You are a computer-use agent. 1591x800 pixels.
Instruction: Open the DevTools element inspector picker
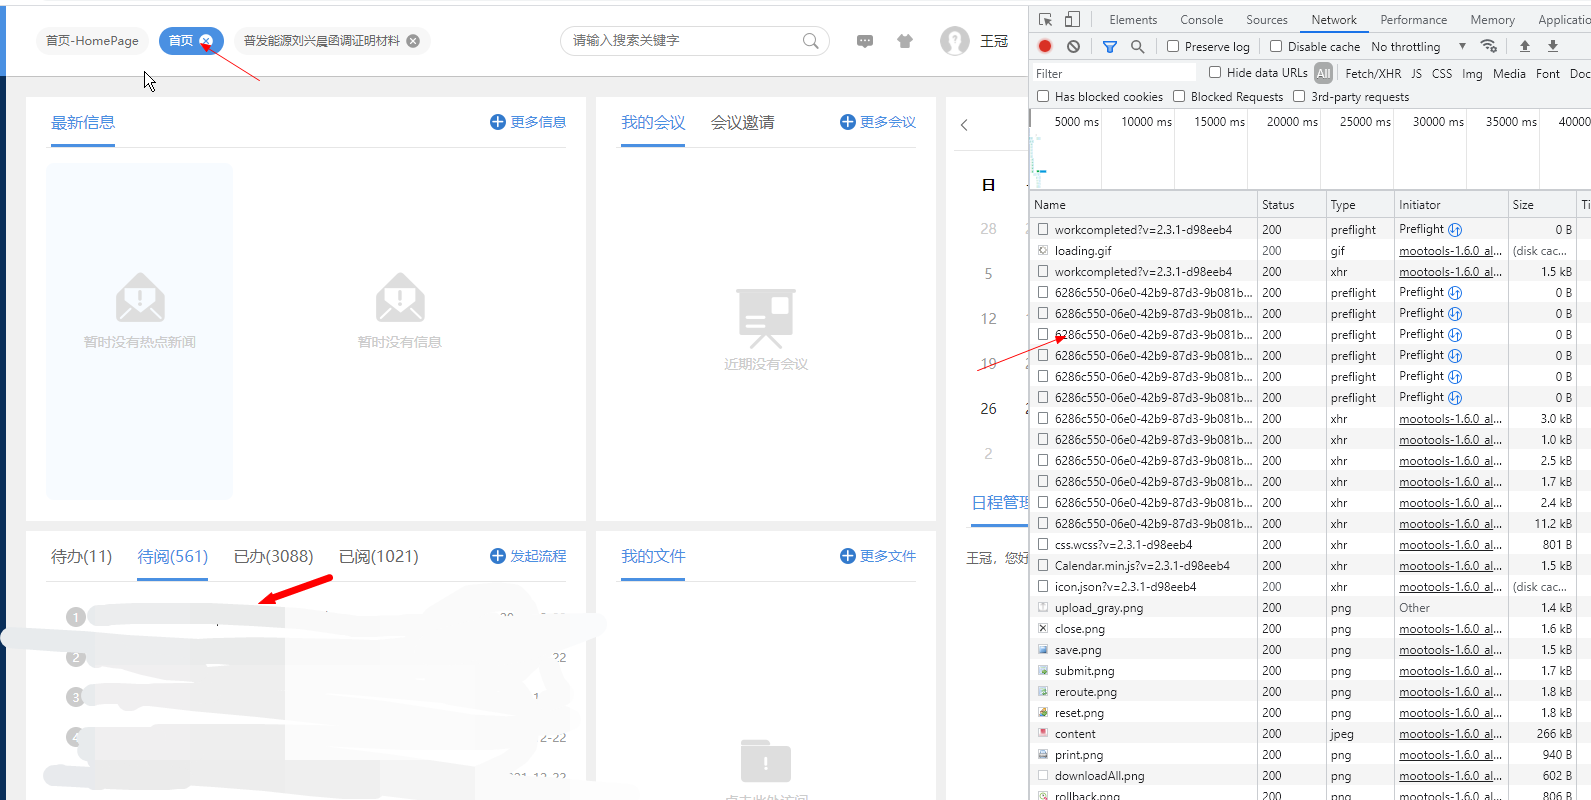[1045, 20]
